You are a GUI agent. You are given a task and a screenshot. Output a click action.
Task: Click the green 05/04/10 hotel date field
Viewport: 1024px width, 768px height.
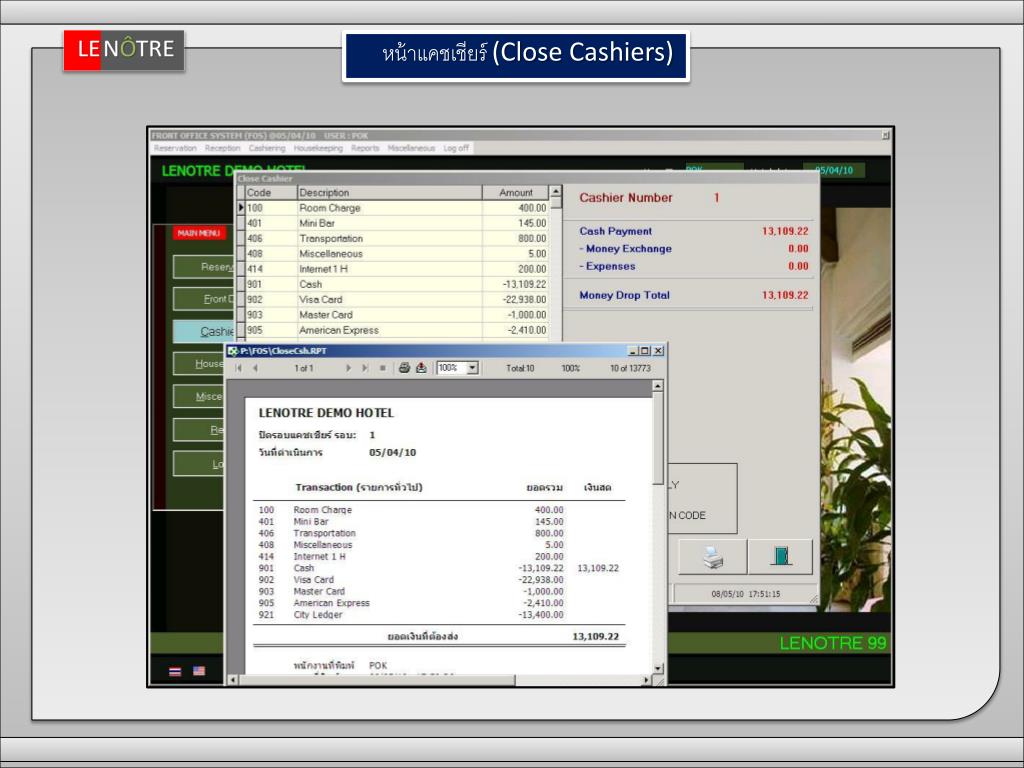click(x=834, y=170)
